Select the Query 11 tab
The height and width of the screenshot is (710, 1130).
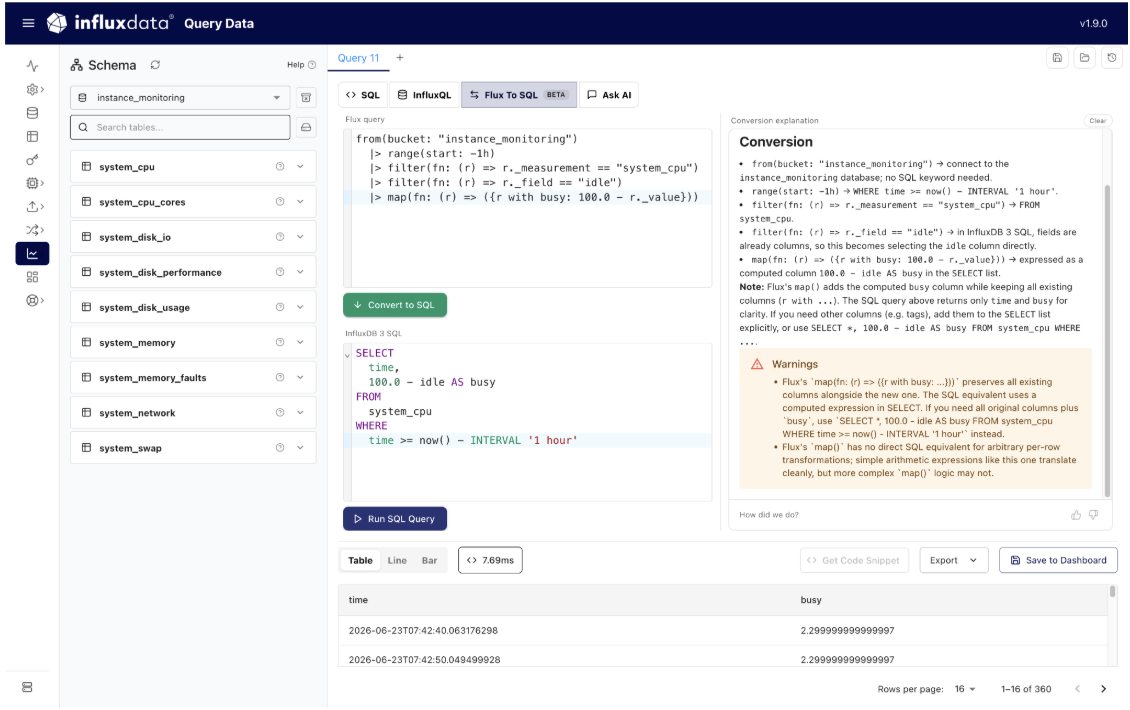pyautogui.click(x=358, y=58)
